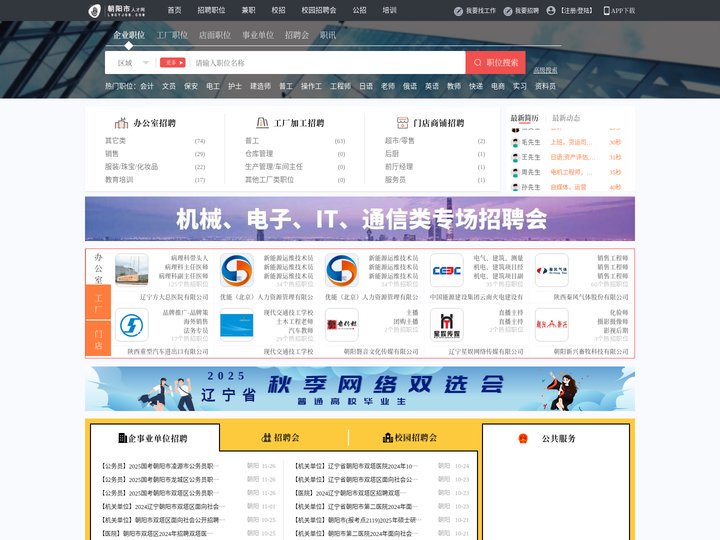Screen dimensions: 720x540
Task: Click the avatar icon beside 毛先生
Action: click(515, 143)
